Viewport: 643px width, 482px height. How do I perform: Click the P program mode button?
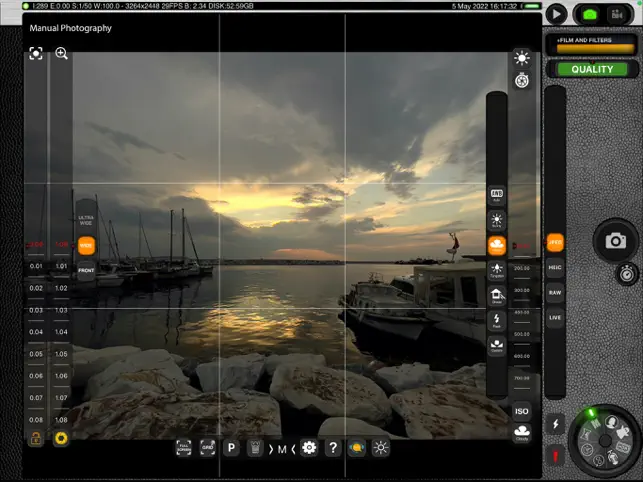tap(231, 448)
